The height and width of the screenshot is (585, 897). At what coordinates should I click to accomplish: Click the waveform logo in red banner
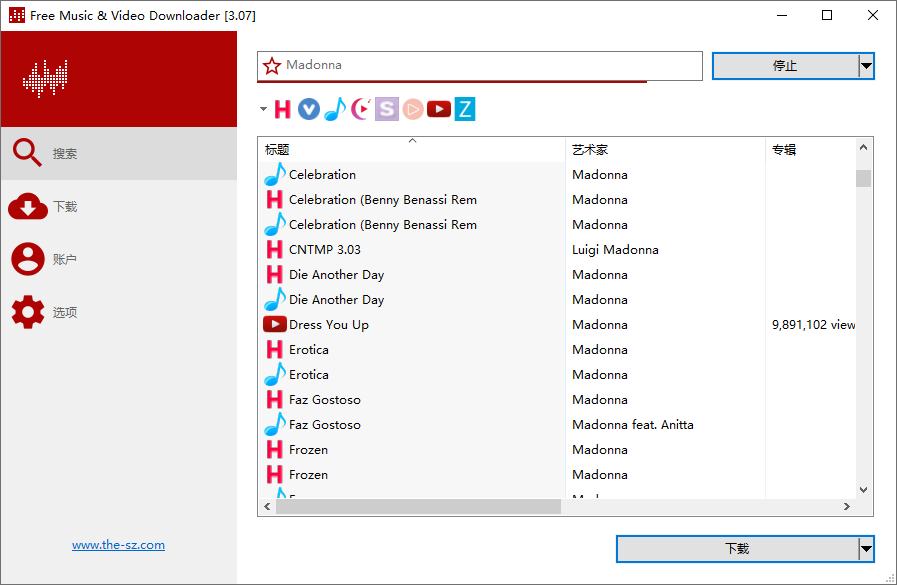coord(45,79)
